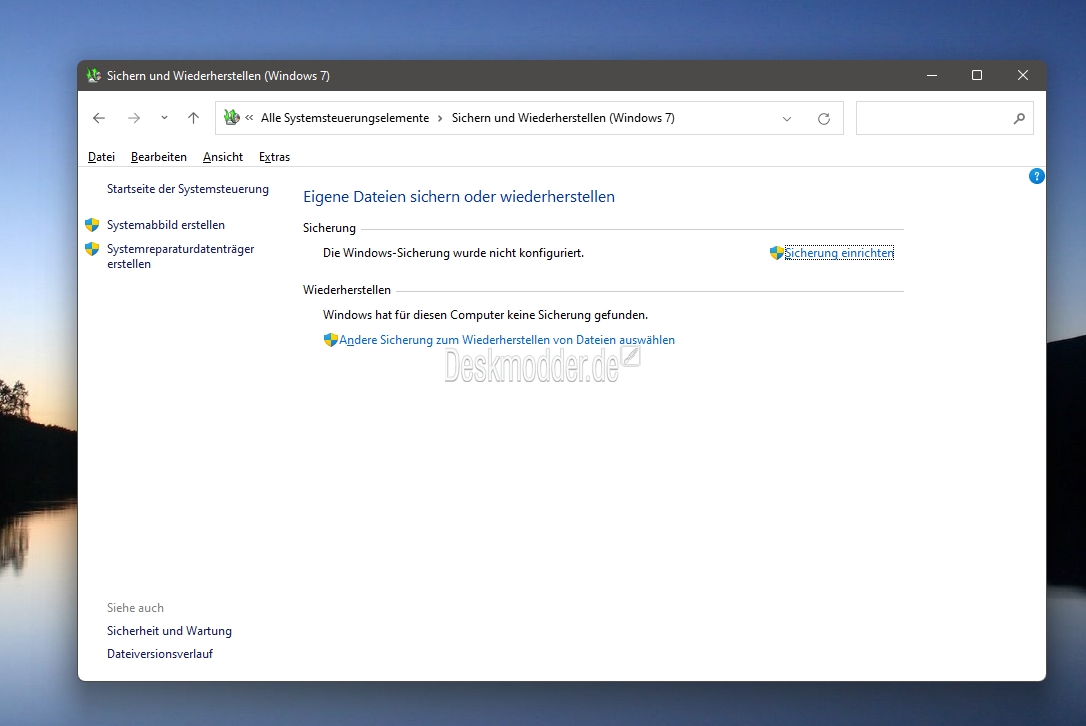Go to Startseite der Systemsteuerung
This screenshot has width=1086, height=726.
pyautogui.click(x=188, y=189)
